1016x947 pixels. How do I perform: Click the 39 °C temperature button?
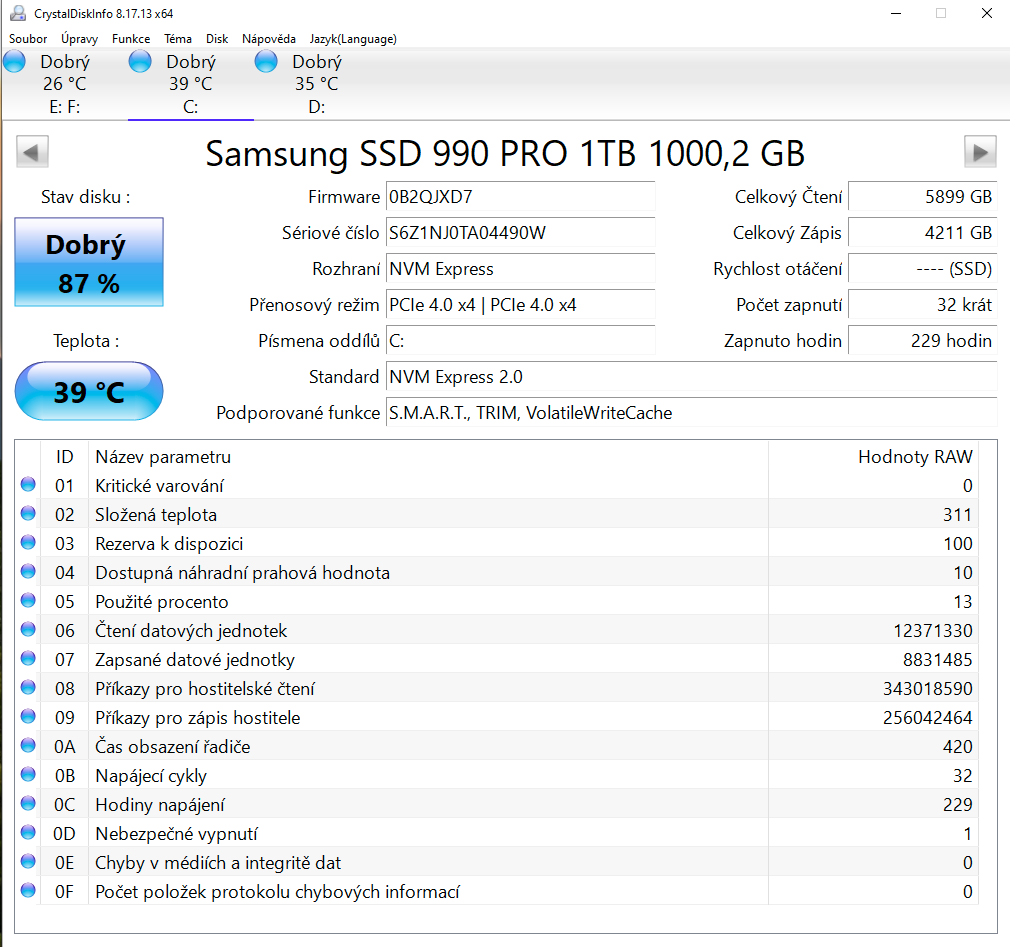click(89, 392)
